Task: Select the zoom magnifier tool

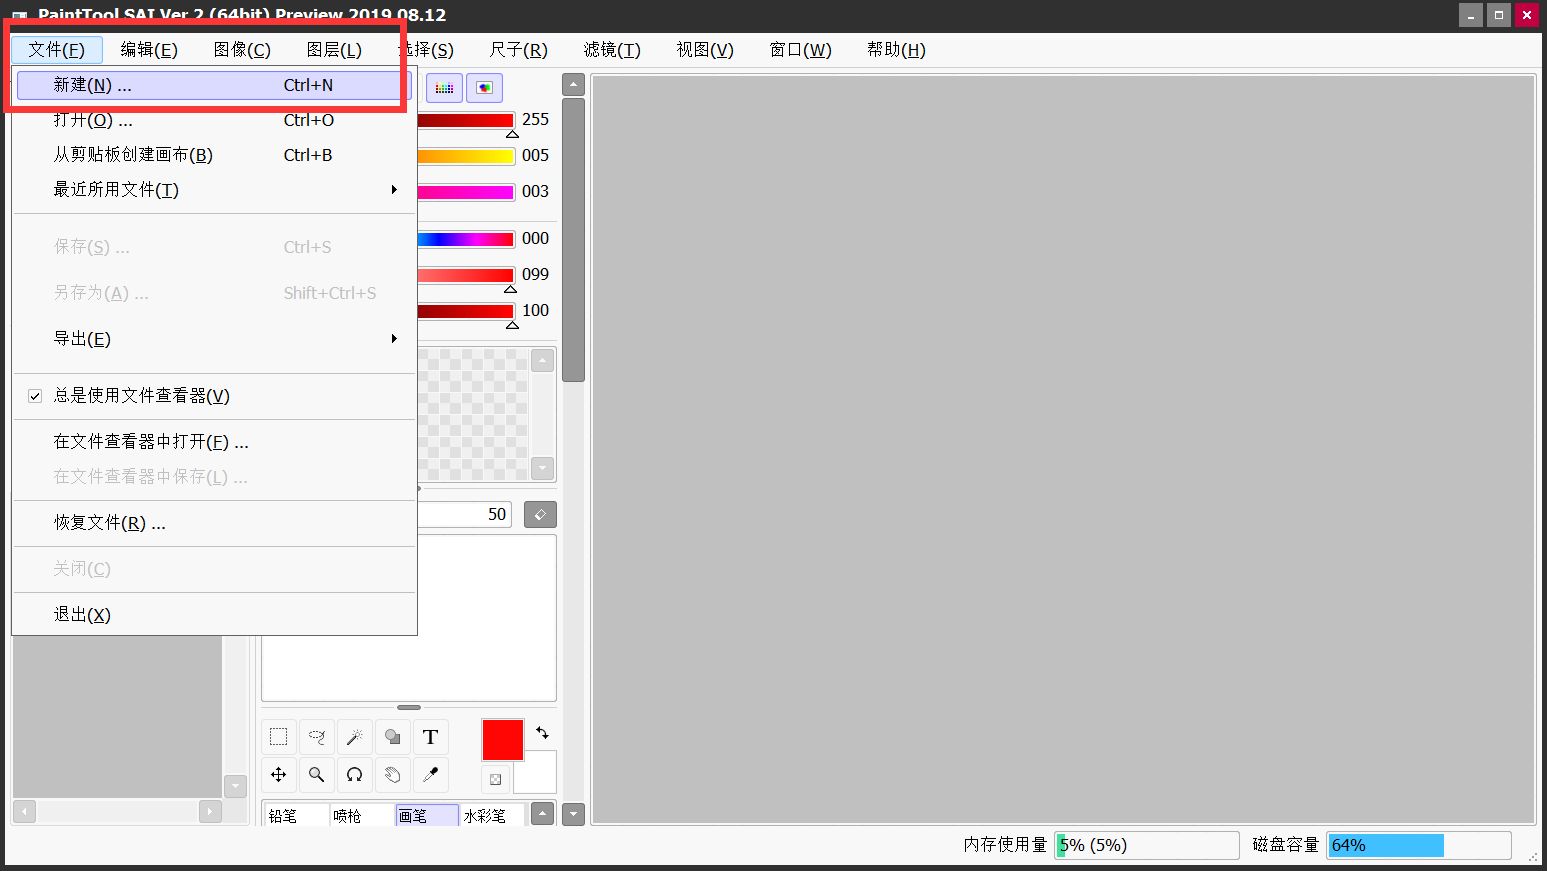Action: click(x=317, y=775)
